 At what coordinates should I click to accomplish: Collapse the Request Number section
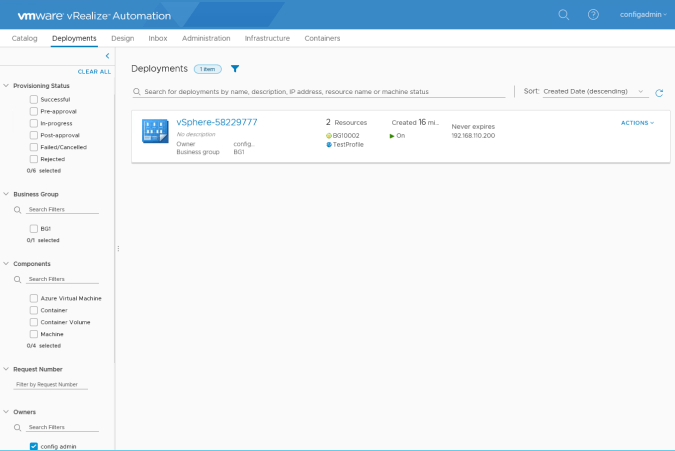click(x=6, y=369)
